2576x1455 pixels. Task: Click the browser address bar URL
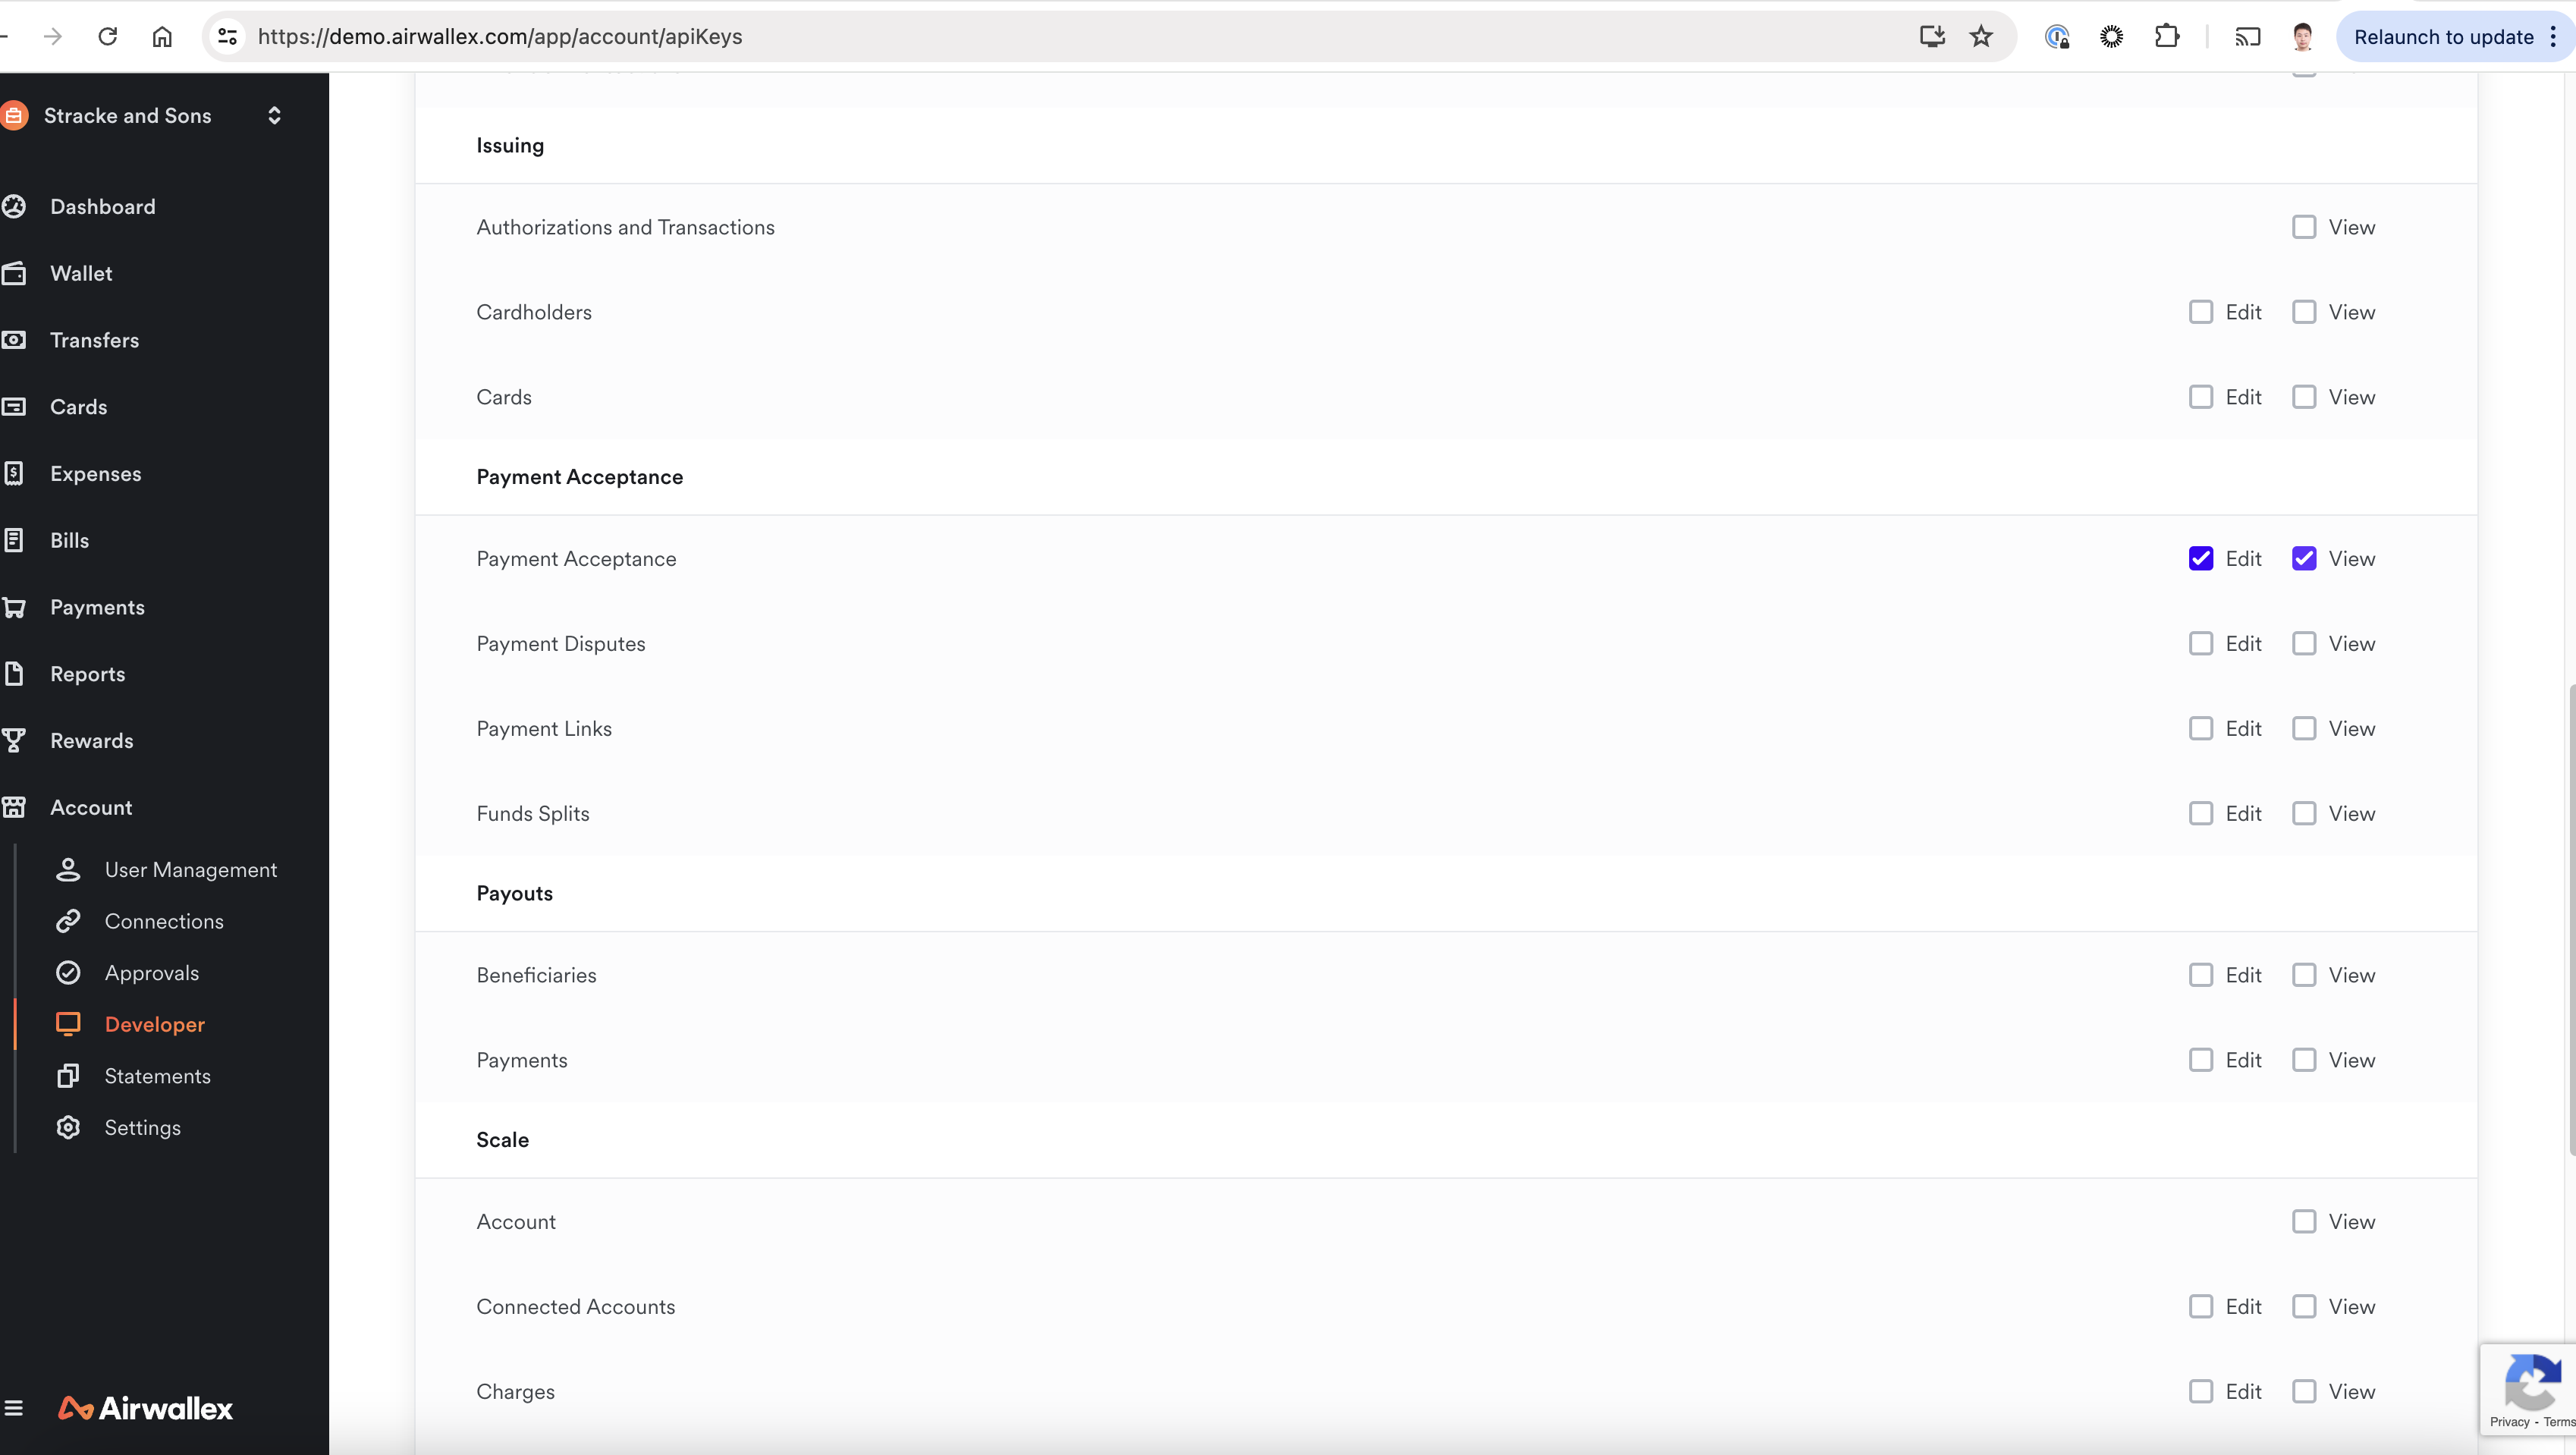tap(500, 36)
